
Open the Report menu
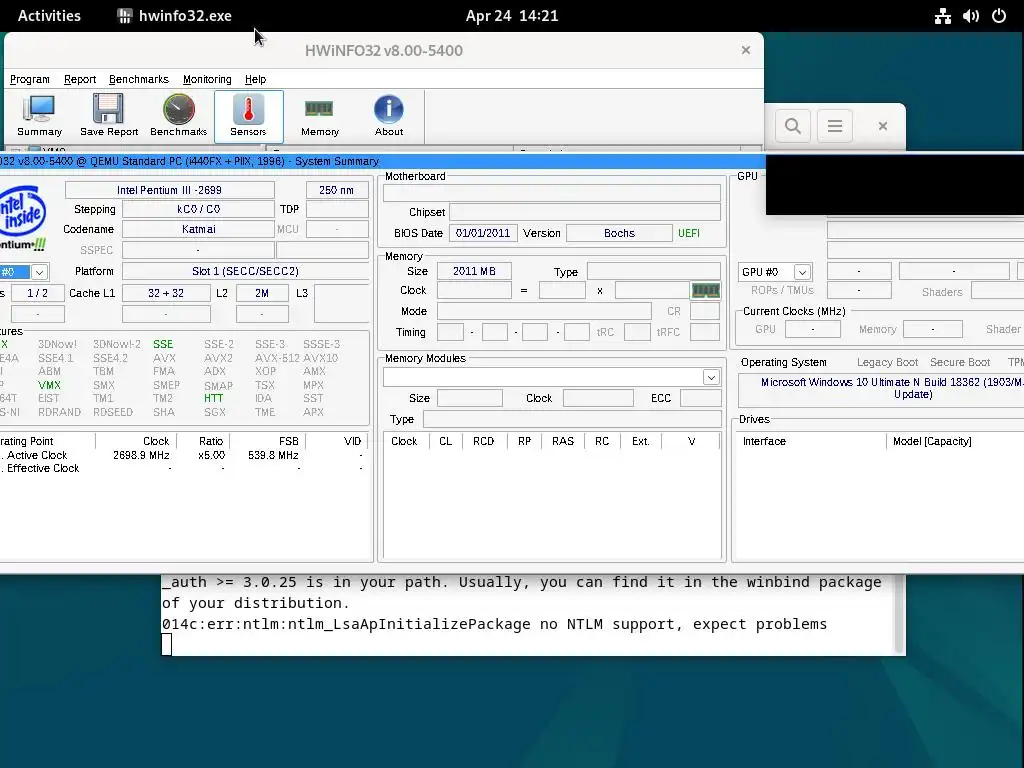click(80, 79)
